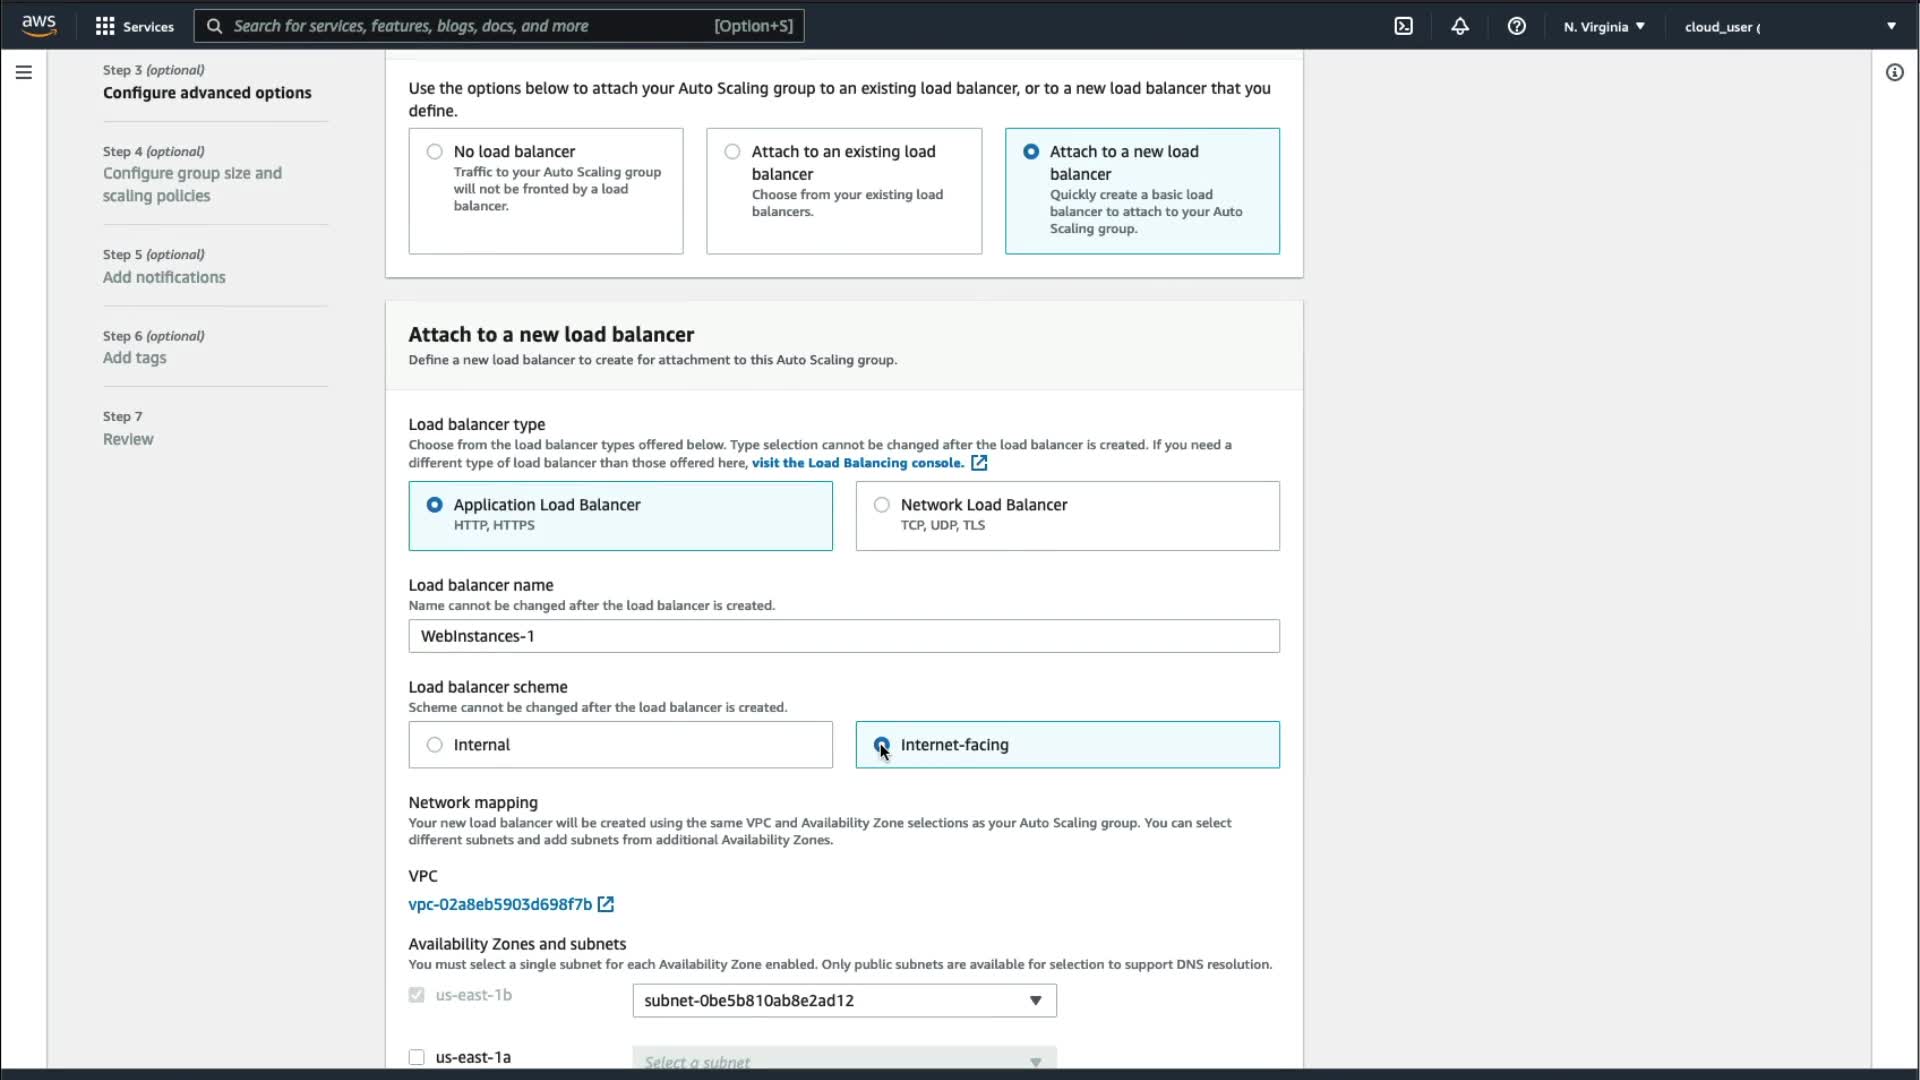Open the info panel icon

[x=1894, y=72]
